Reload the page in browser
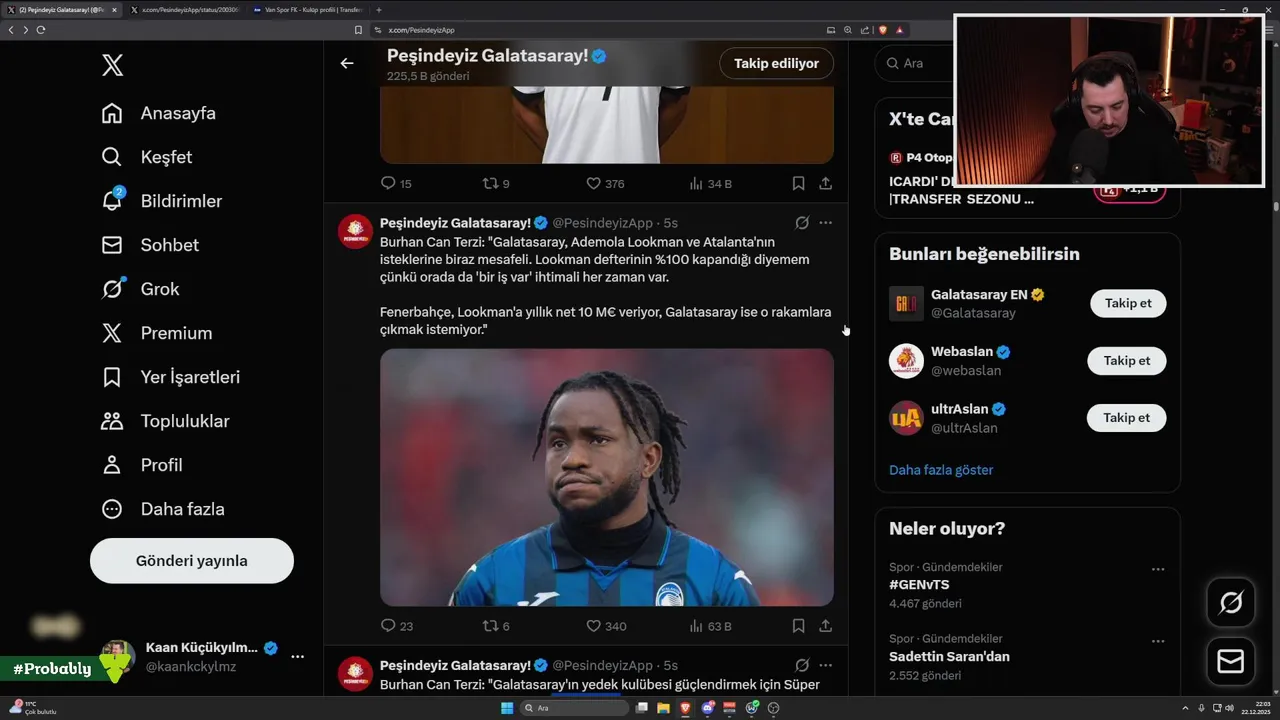 (x=41, y=30)
